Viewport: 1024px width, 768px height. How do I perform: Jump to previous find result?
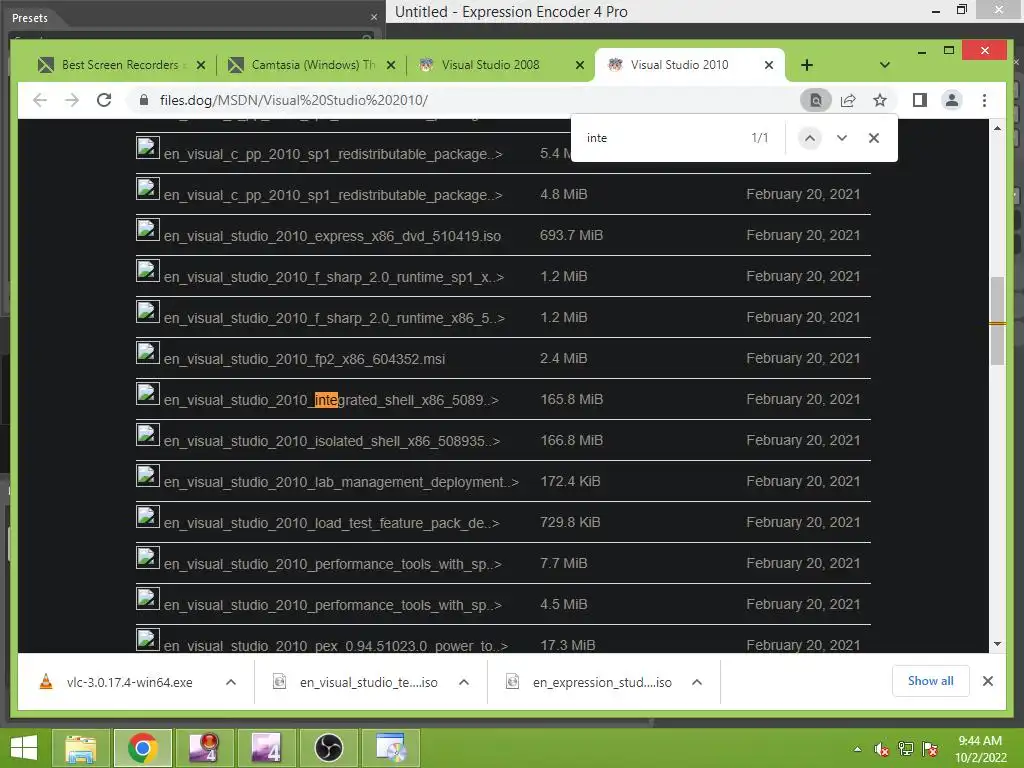(809, 138)
